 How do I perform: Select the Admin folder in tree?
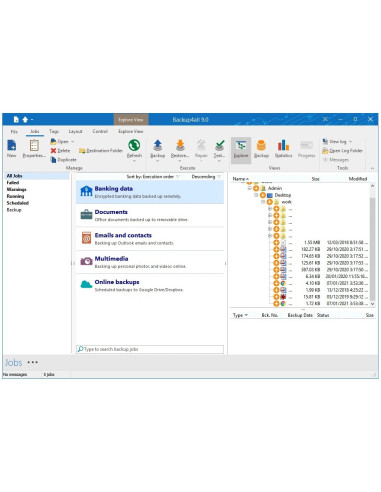(275, 188)
